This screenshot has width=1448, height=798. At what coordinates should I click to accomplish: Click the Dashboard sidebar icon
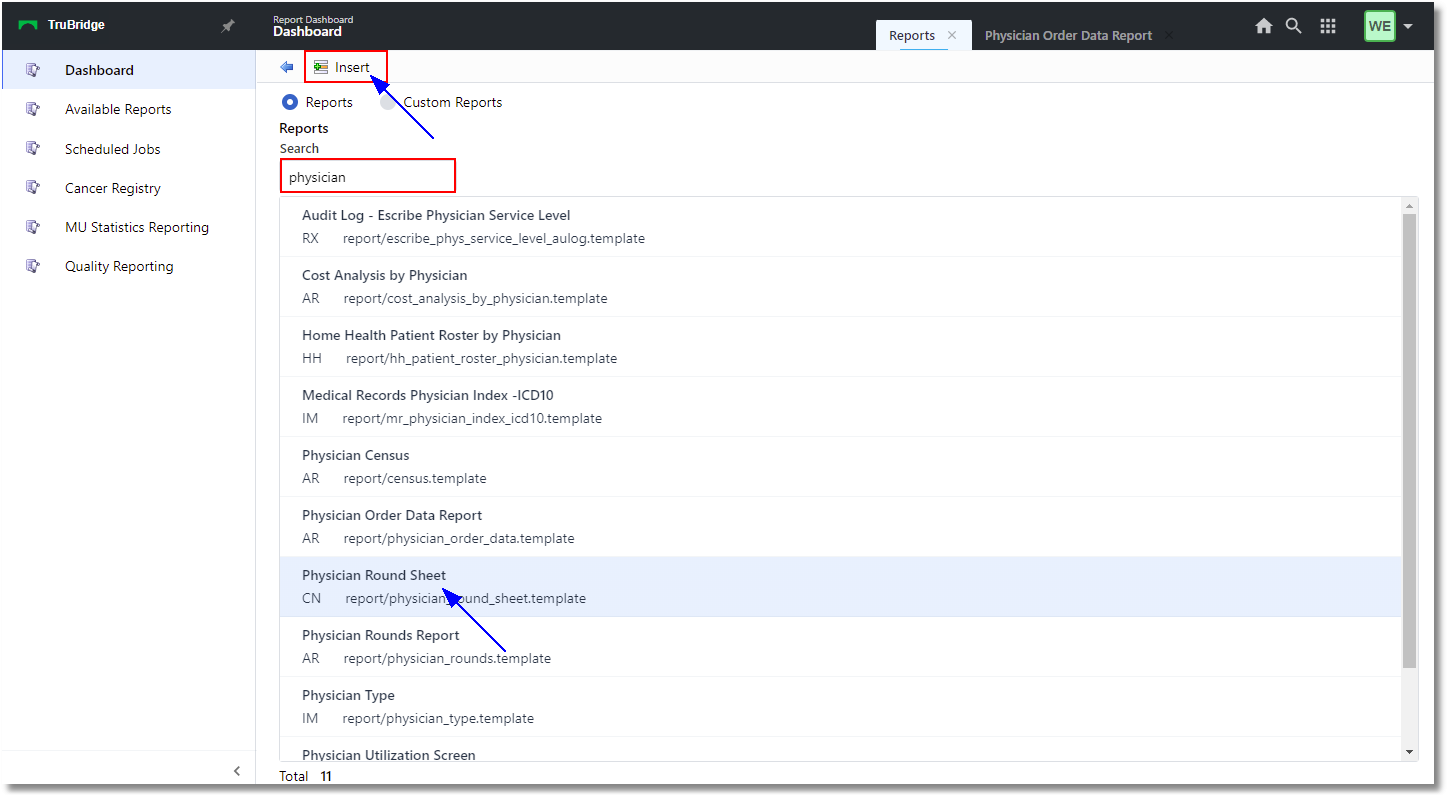tap(33, 70)
